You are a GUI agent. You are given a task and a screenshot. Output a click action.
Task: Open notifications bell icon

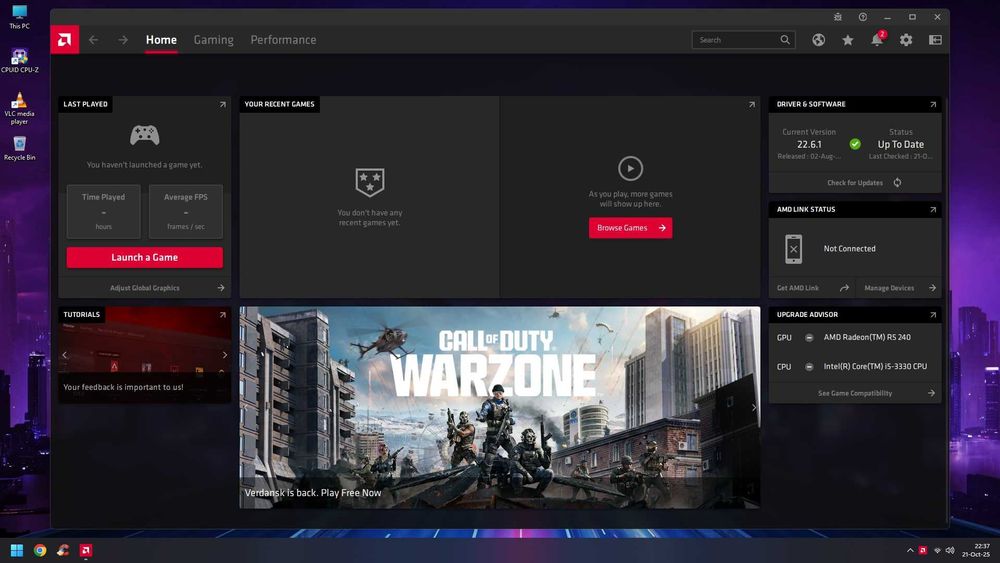(878, 40)
